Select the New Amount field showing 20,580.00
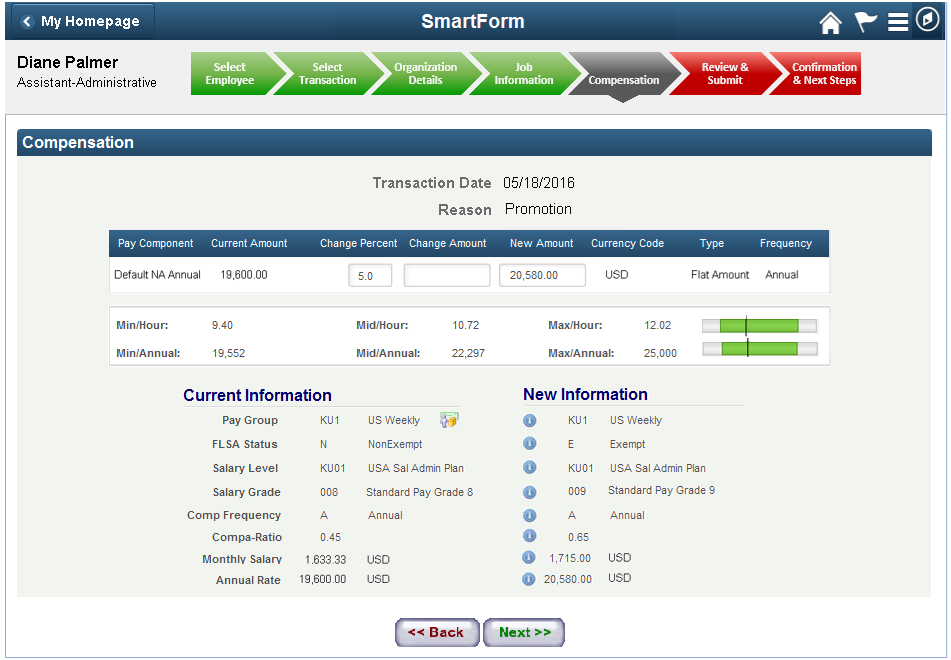Viewport: 951px width, 660px height. point(541,274)
